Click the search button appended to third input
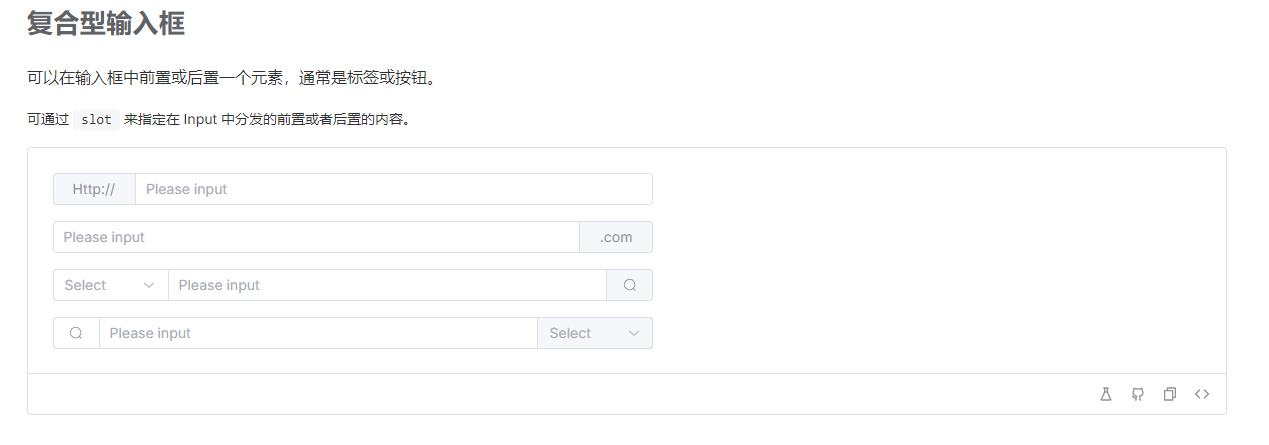The width and height of the screenshot is (1269, 445). [x=629, y=285]
